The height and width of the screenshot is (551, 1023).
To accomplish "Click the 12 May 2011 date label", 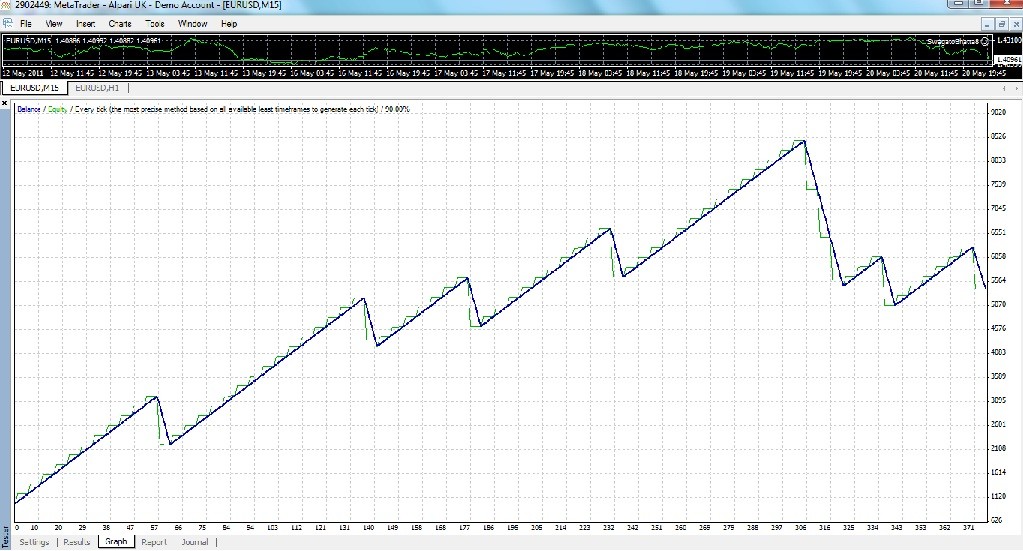I will (x=23, y=73).
